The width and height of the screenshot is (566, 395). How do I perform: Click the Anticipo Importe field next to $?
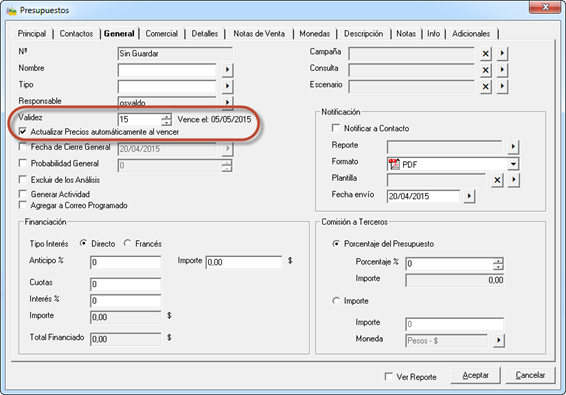point(244,262)
